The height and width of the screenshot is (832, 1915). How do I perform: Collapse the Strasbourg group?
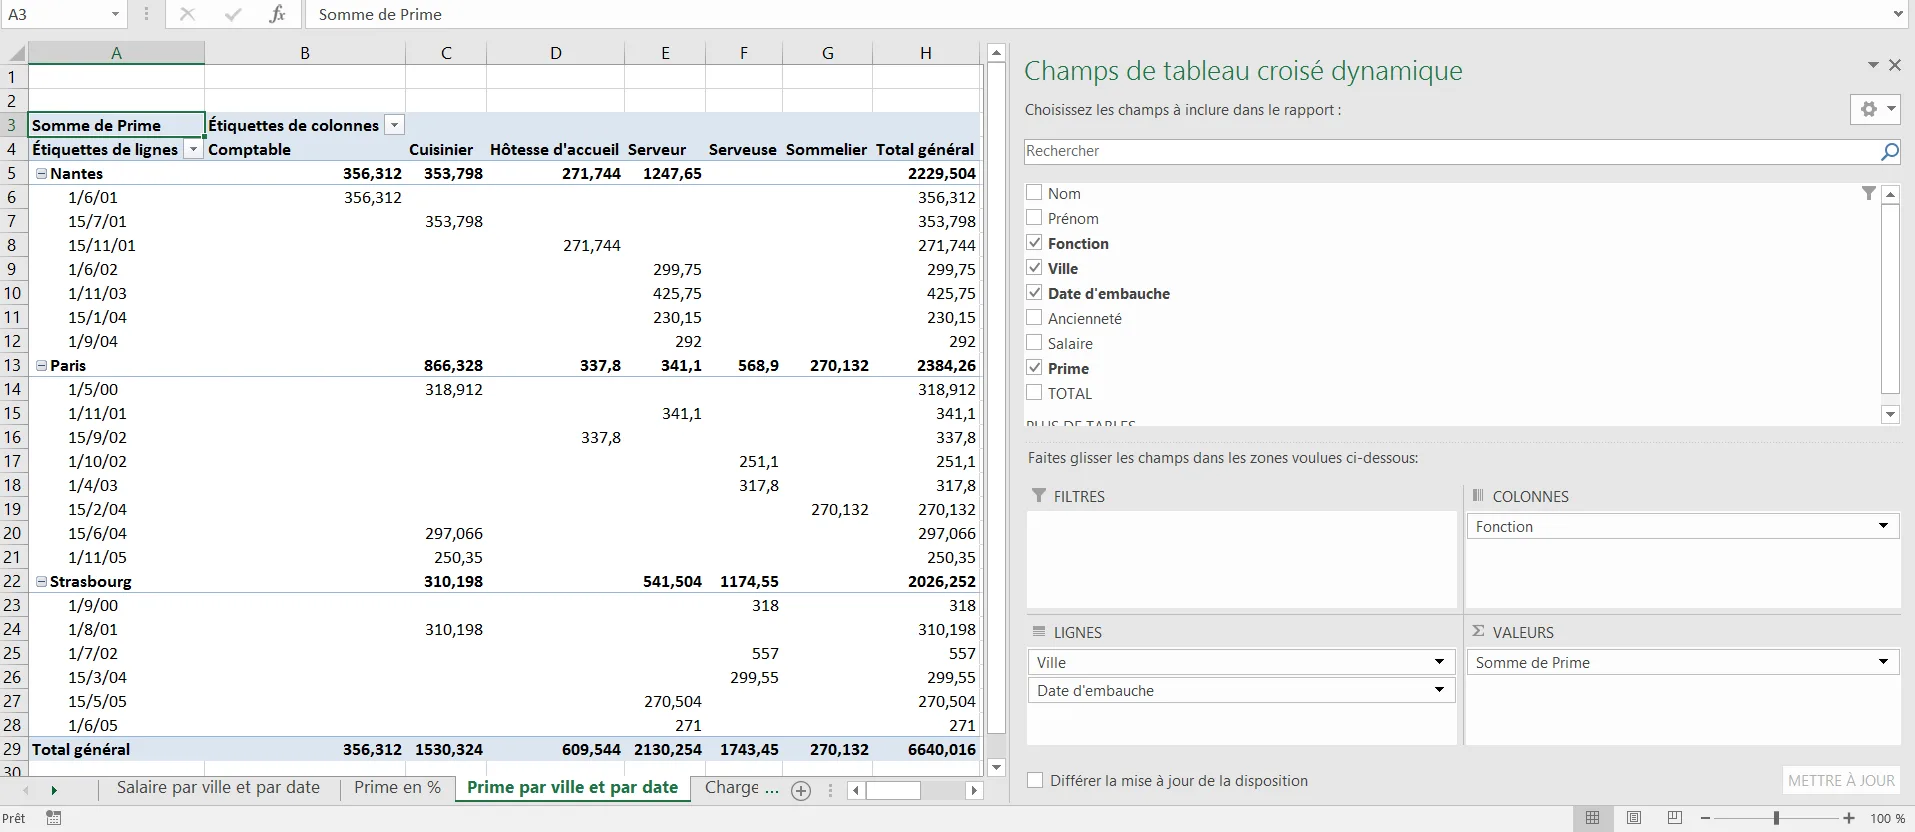pyautogui.click(x=42, y=581)
